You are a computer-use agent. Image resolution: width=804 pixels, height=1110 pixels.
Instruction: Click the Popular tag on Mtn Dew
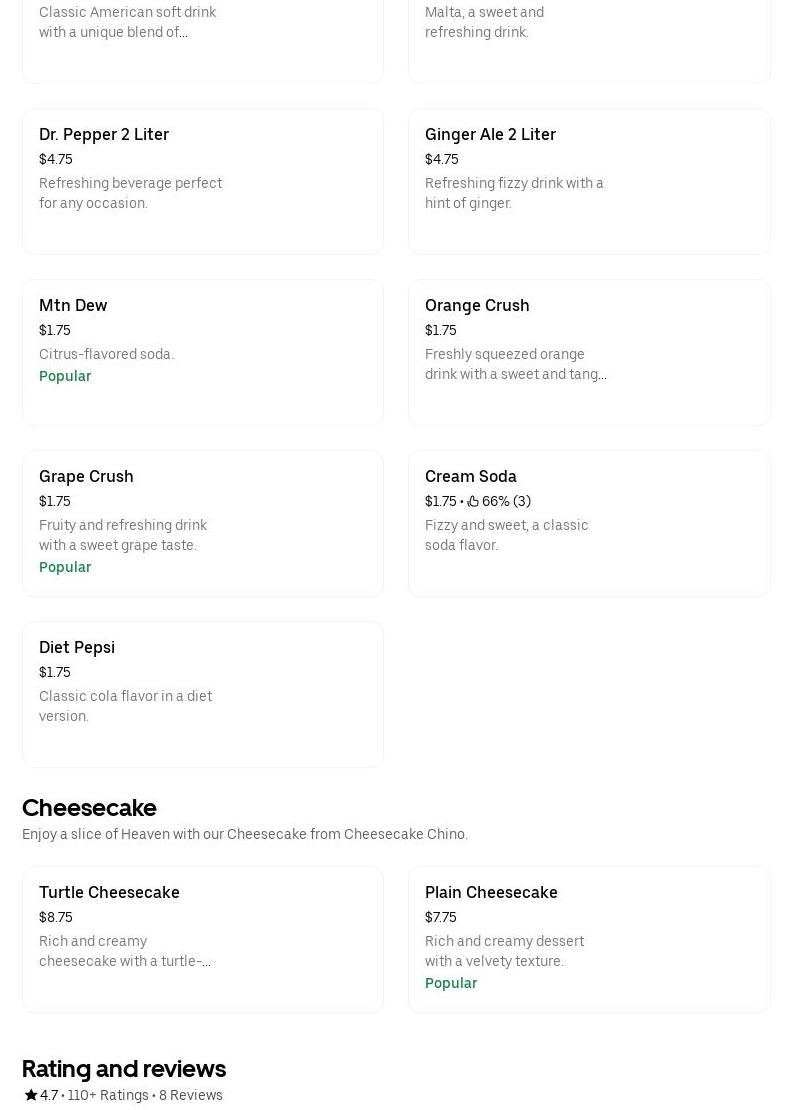pos(65,376)
